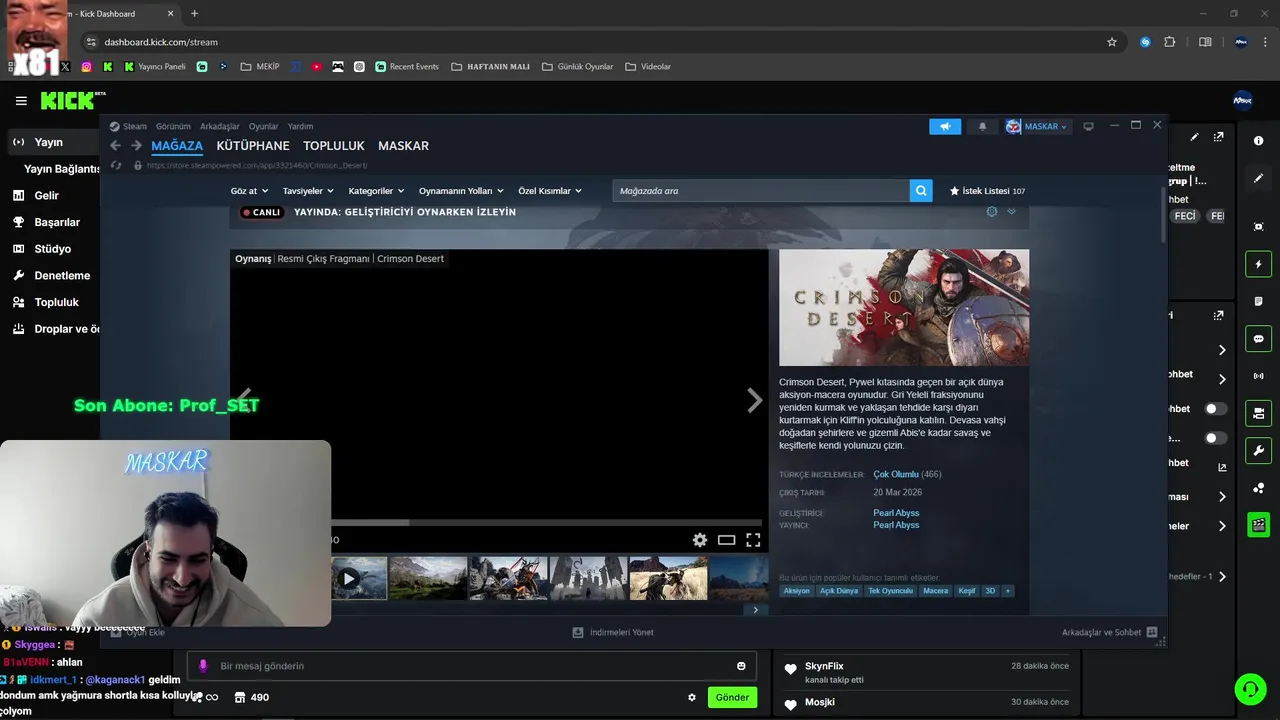Open İstek Listesi wishlist link
Image resolution: width=1280 pixels, height=720 pixels.
click(x=987, y=191)
